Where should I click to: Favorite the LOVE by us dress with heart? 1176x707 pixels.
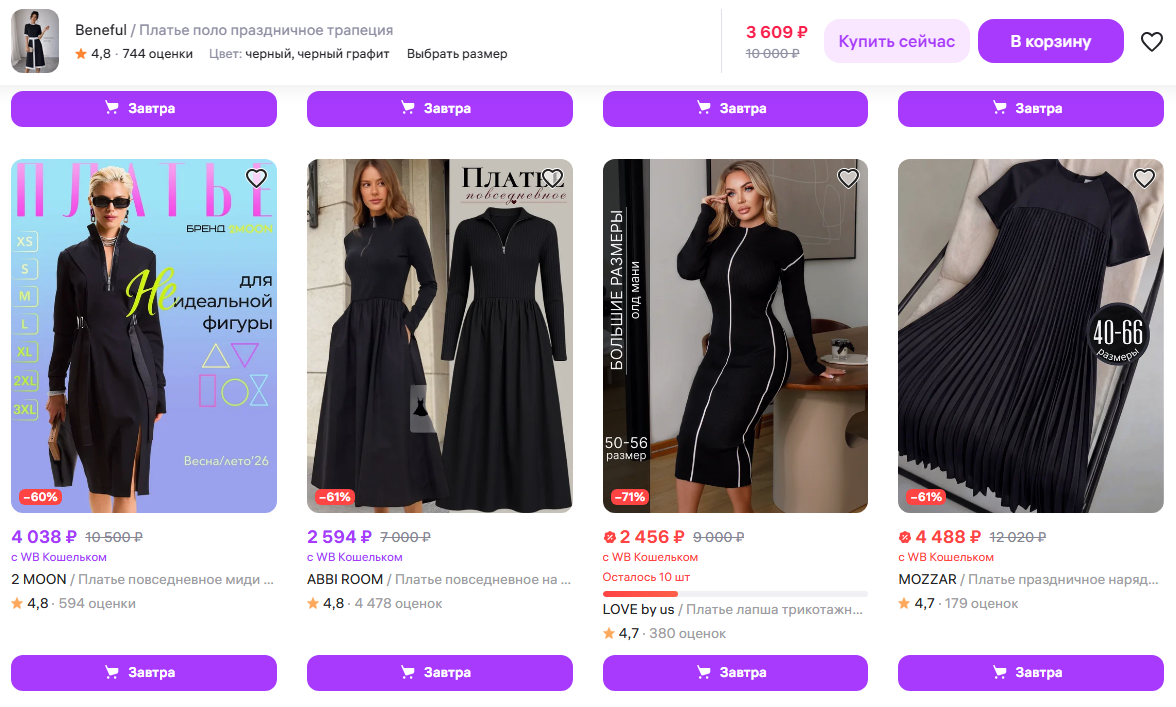click(x=848, y=178)
